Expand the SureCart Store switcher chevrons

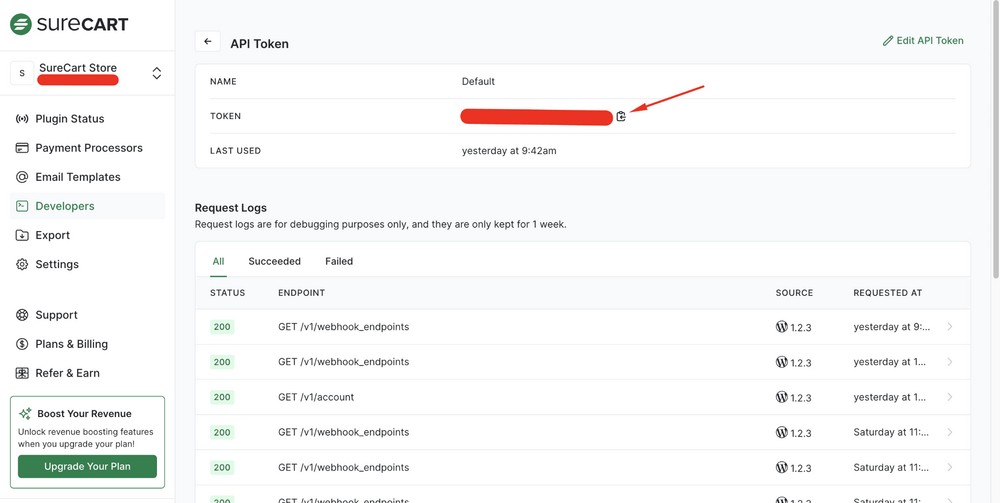coord(157,73)
